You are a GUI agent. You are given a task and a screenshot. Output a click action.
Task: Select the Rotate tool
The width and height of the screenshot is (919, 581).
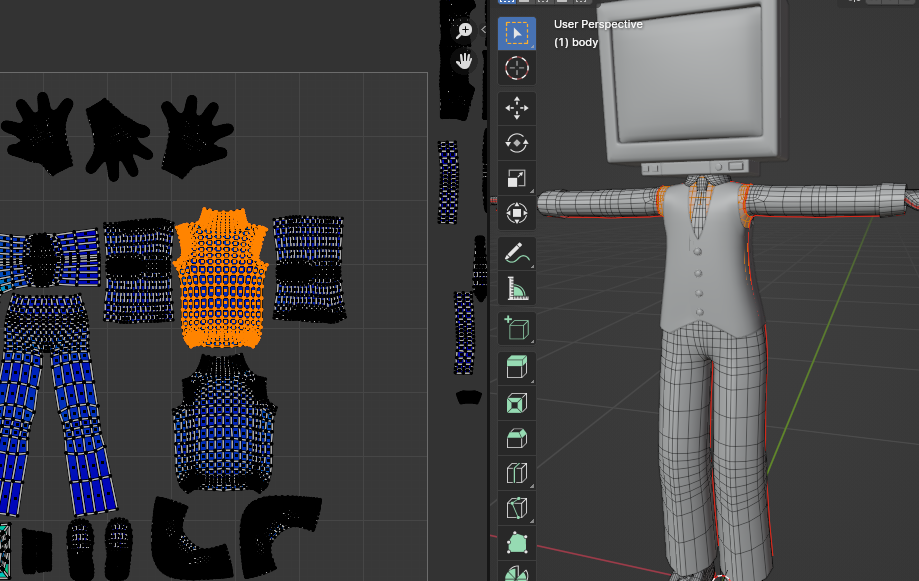(516, 143)
